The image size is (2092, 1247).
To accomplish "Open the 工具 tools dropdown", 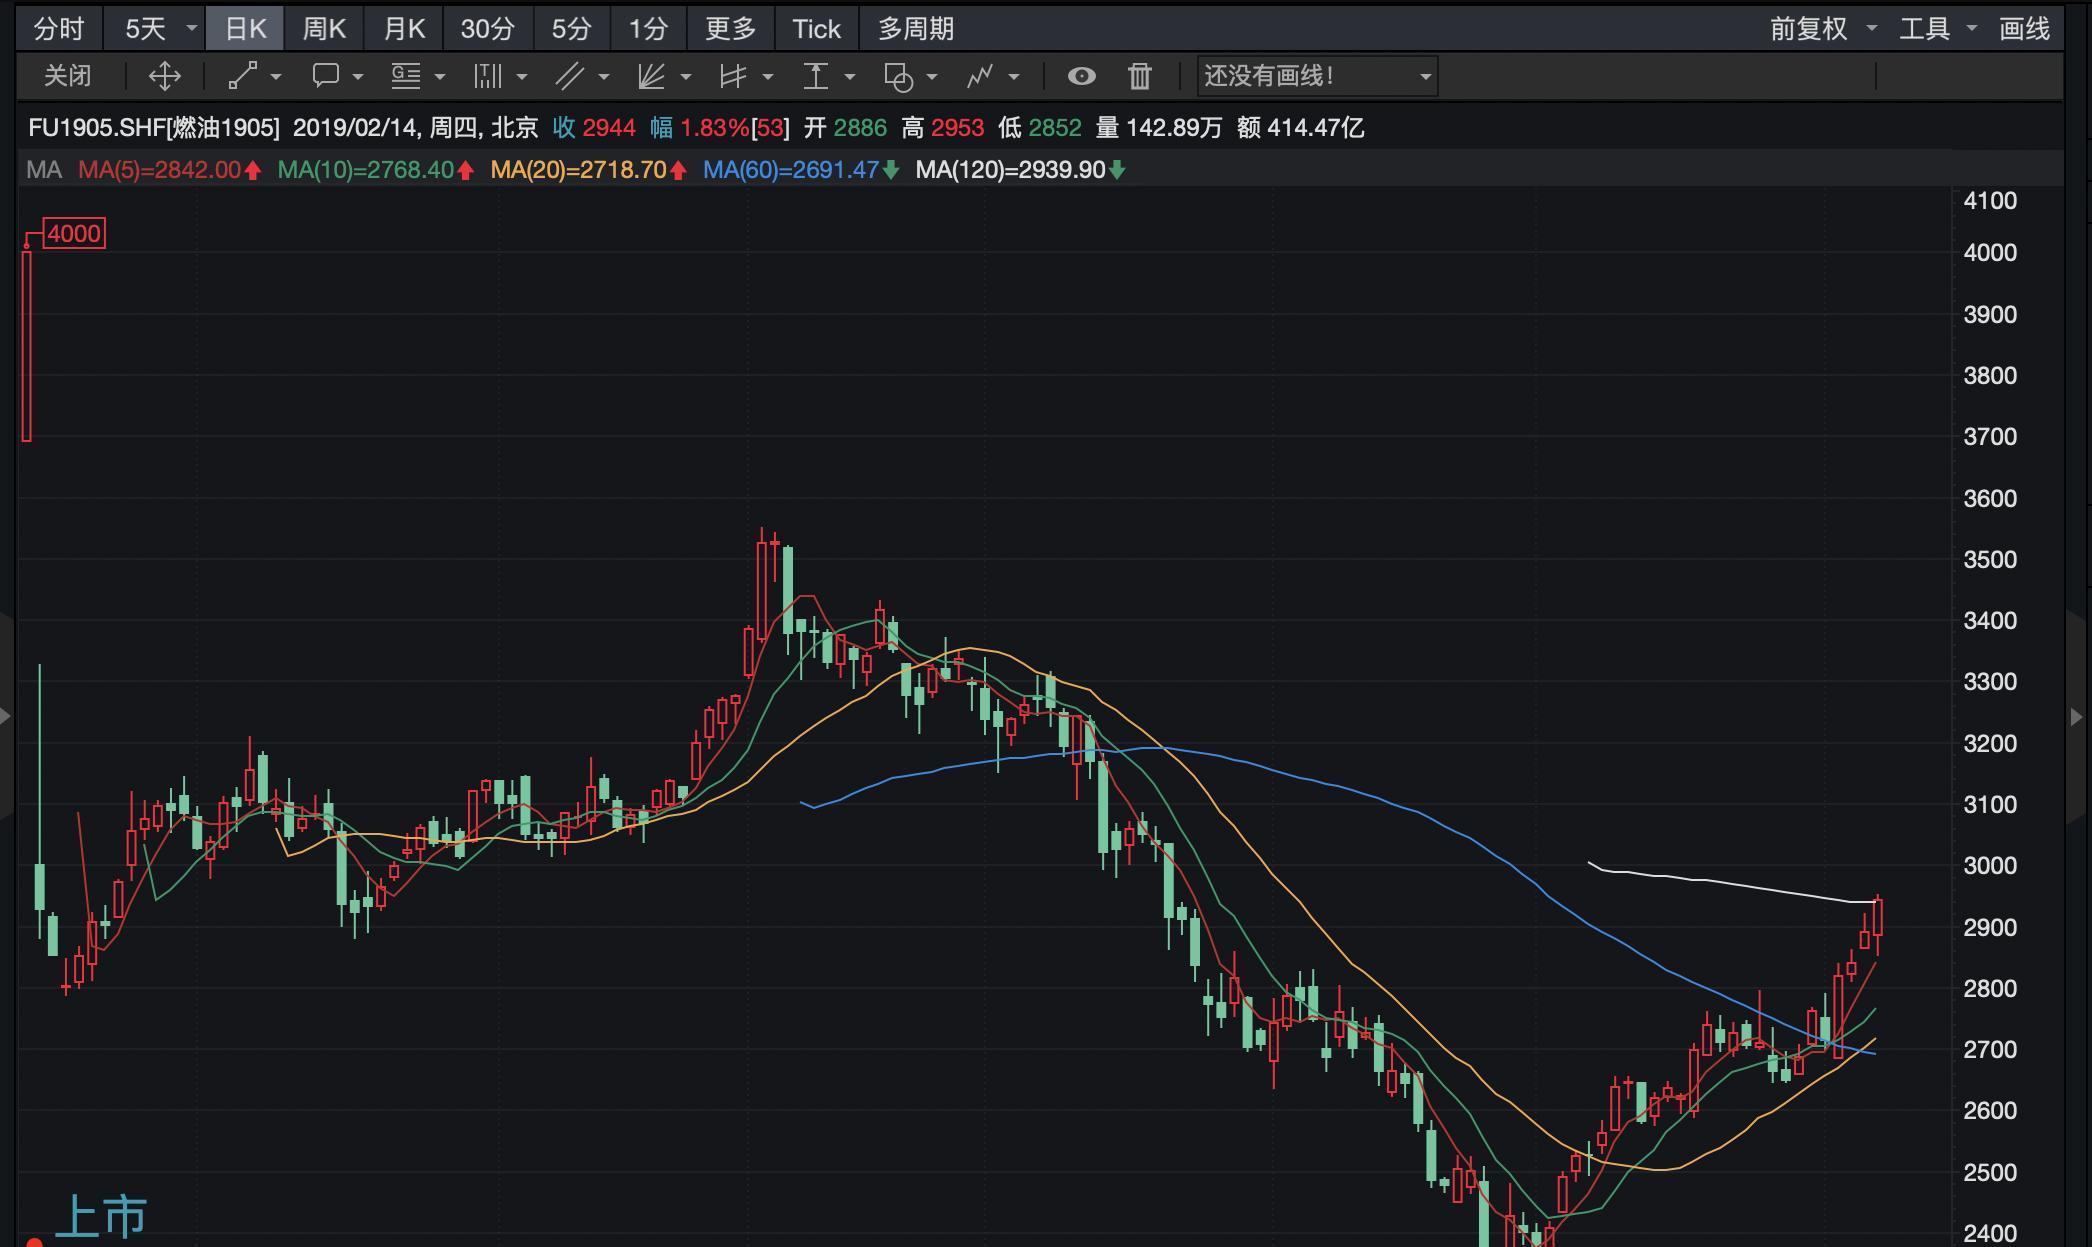I will click(1938, 29).
